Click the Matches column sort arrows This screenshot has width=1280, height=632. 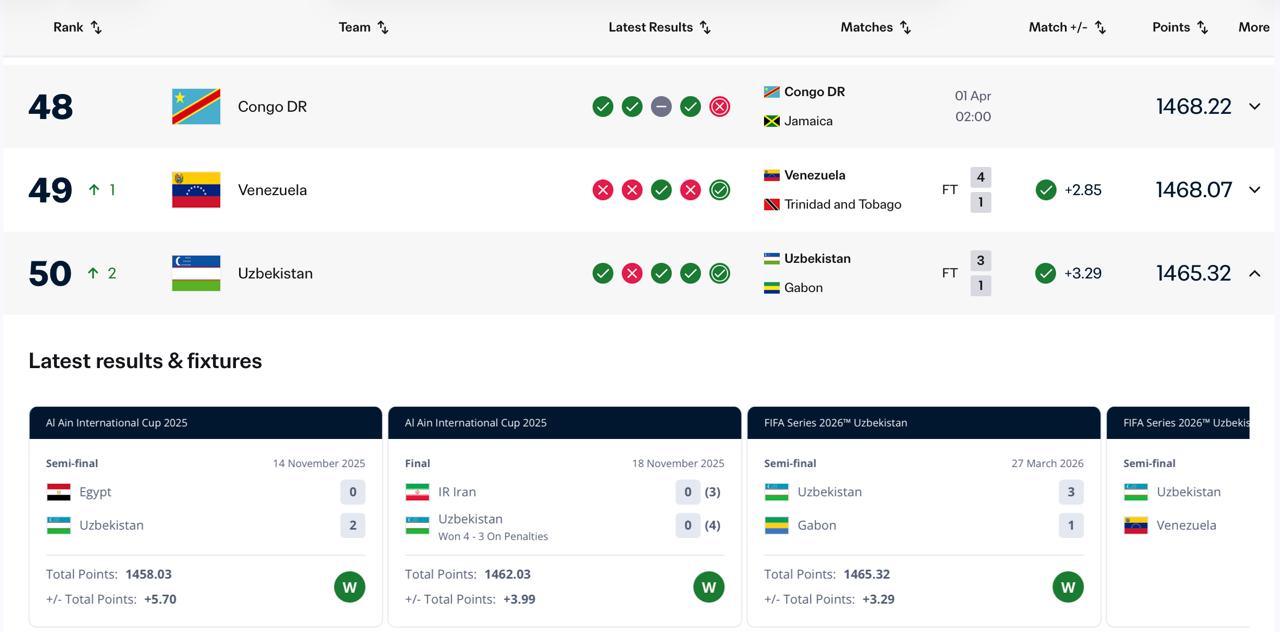pyautogui.click(x=905, y=28)
